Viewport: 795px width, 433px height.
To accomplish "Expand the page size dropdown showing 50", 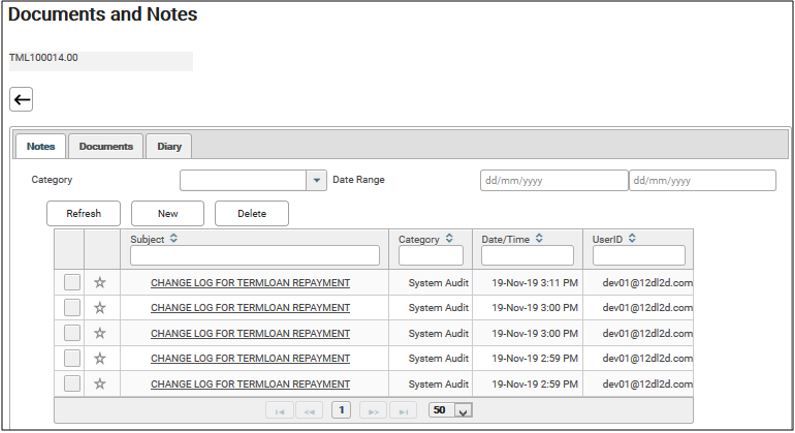I will click(x=462, y=411).
